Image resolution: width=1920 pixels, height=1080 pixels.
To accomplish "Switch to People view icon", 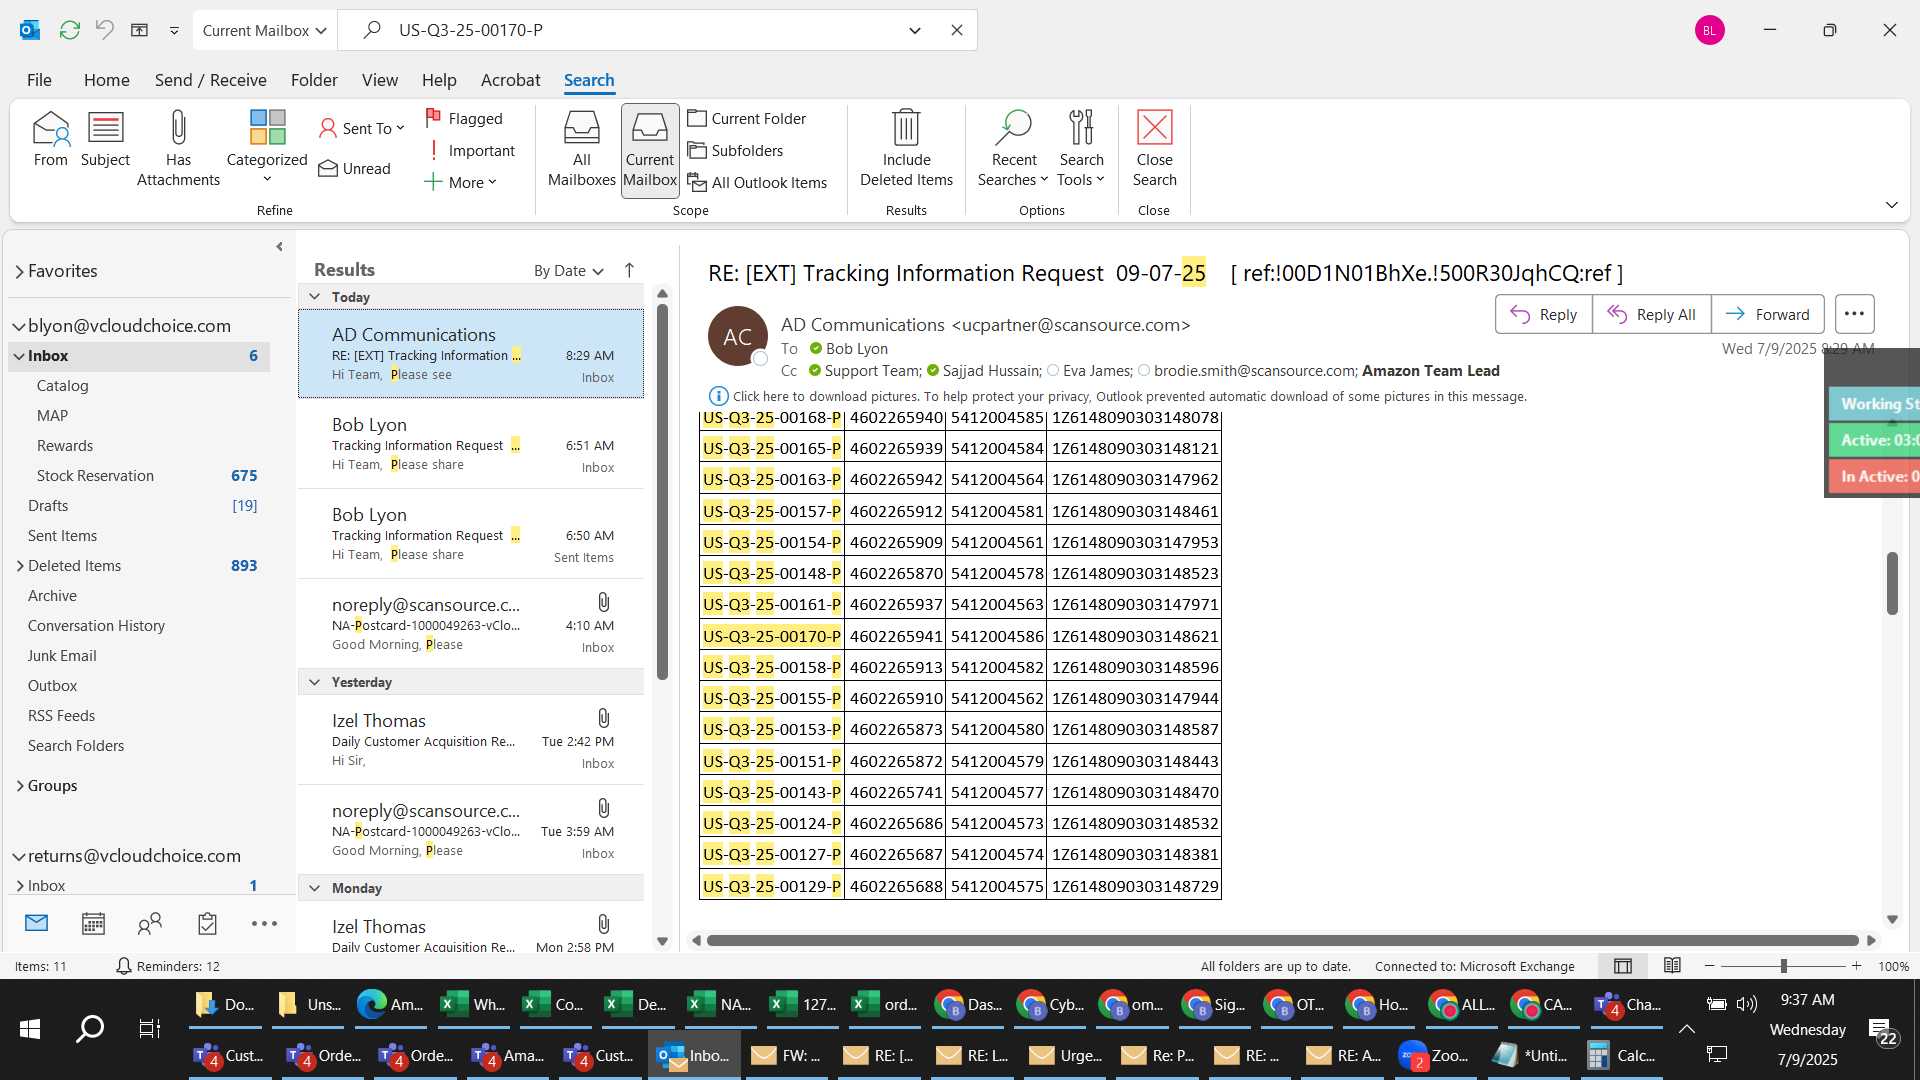I will pos(150,923).
